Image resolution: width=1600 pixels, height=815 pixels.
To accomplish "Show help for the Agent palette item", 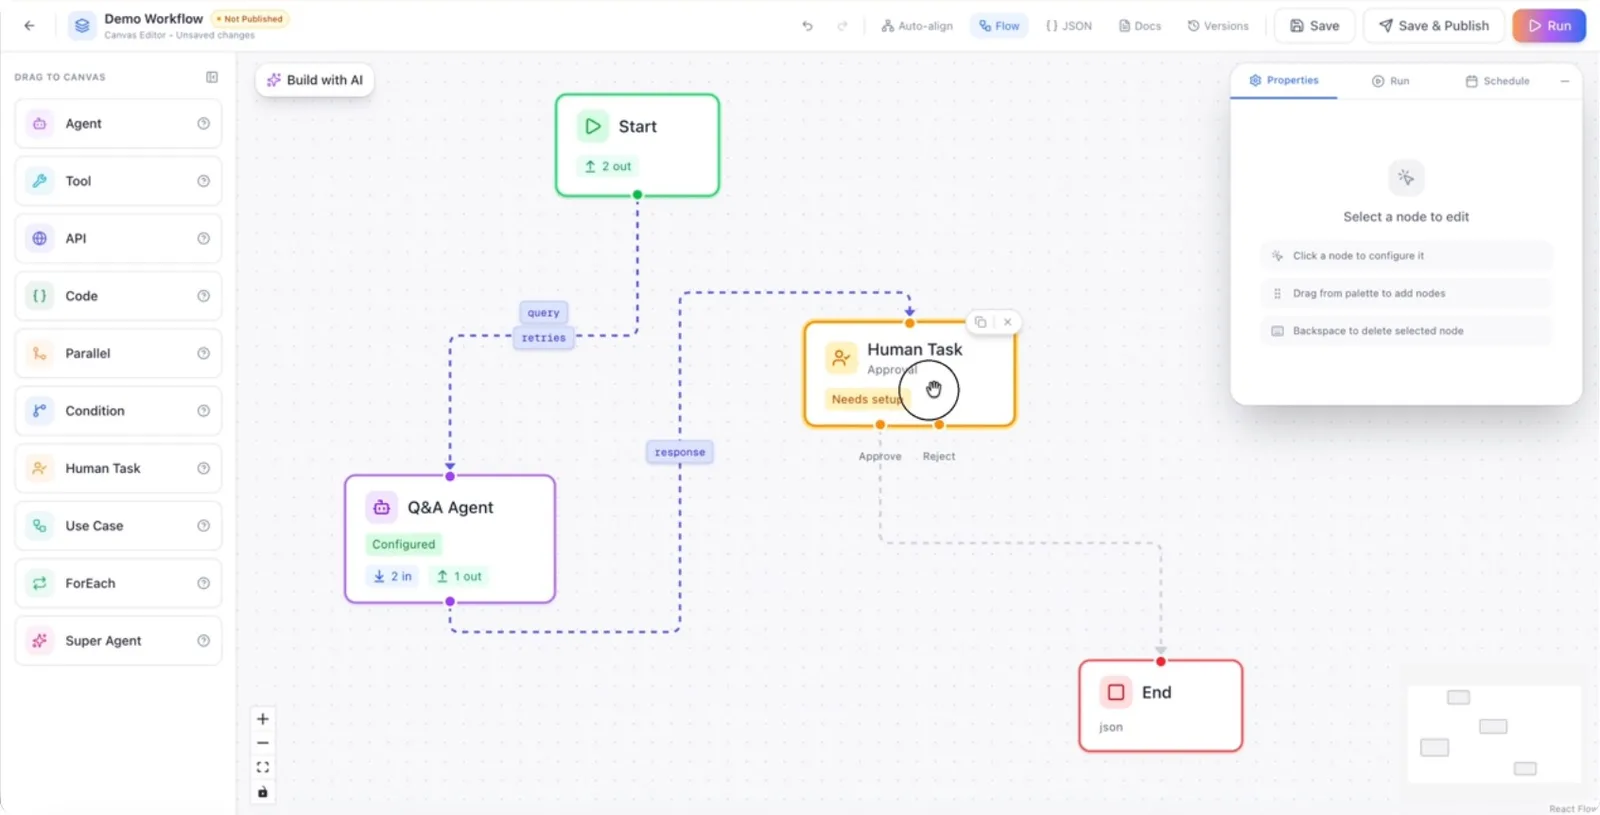I will 204,124.
